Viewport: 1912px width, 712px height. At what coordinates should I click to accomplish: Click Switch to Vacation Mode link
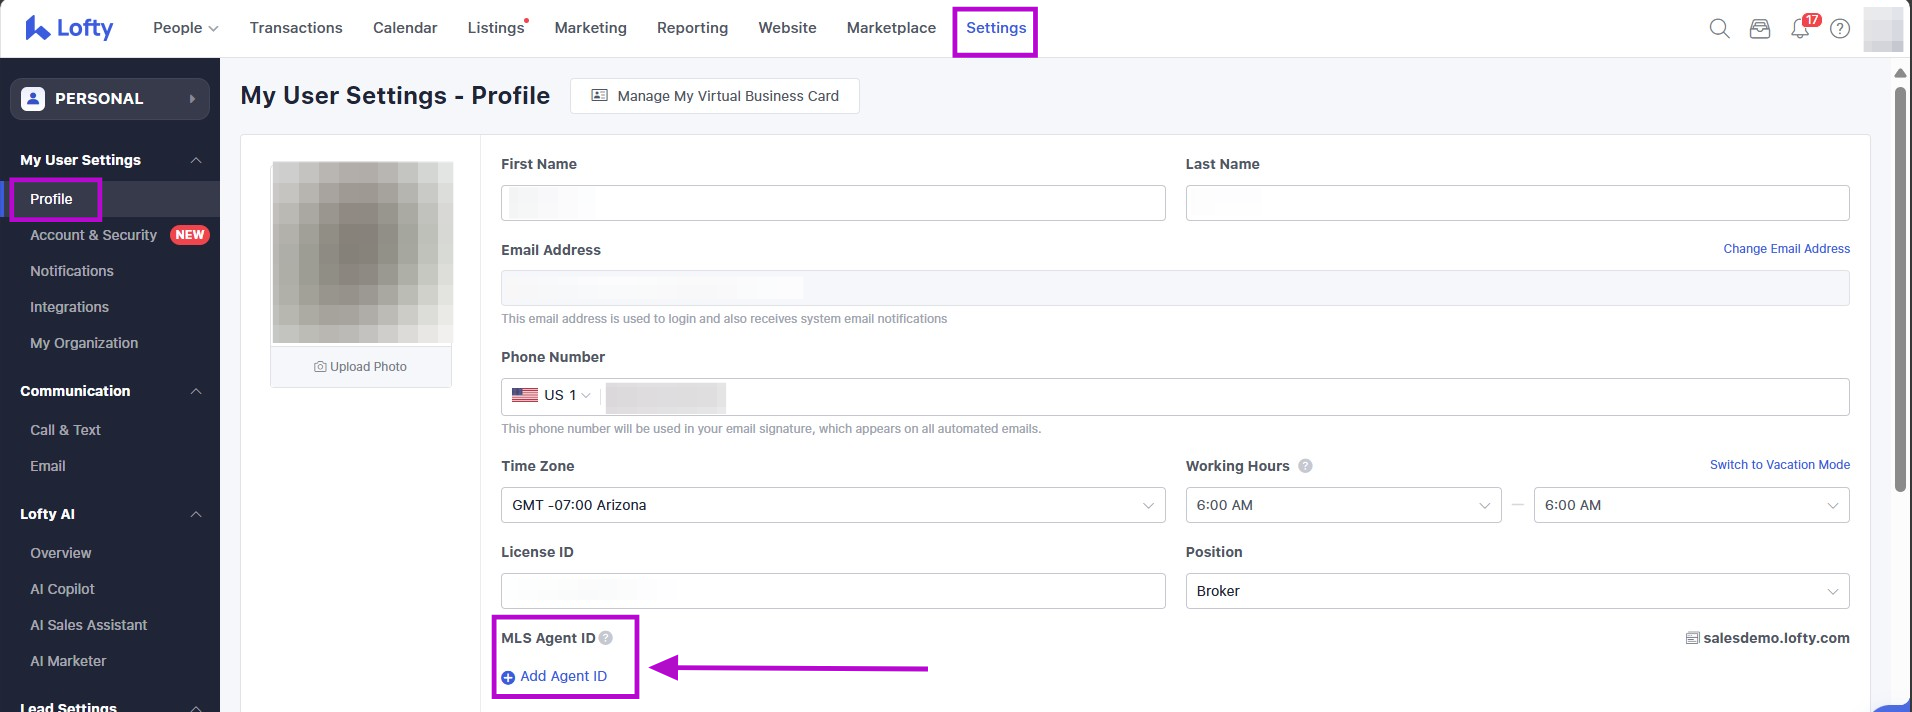pos(1779,465)
